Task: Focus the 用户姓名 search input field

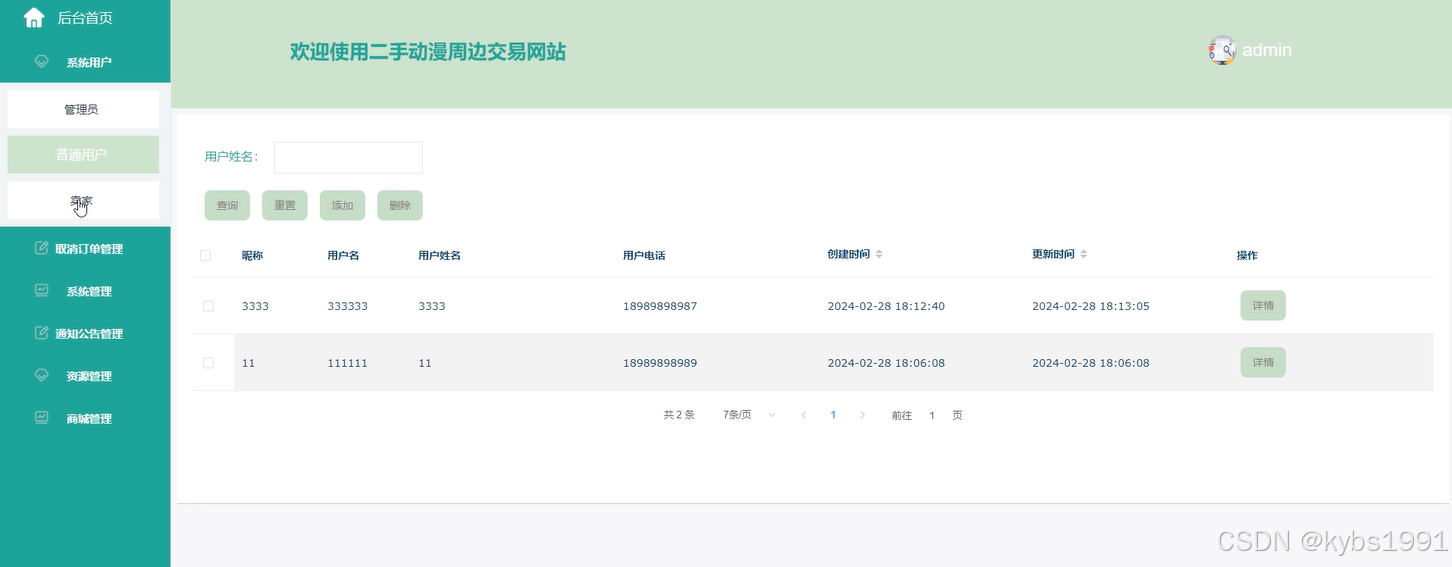Action: 348,157
